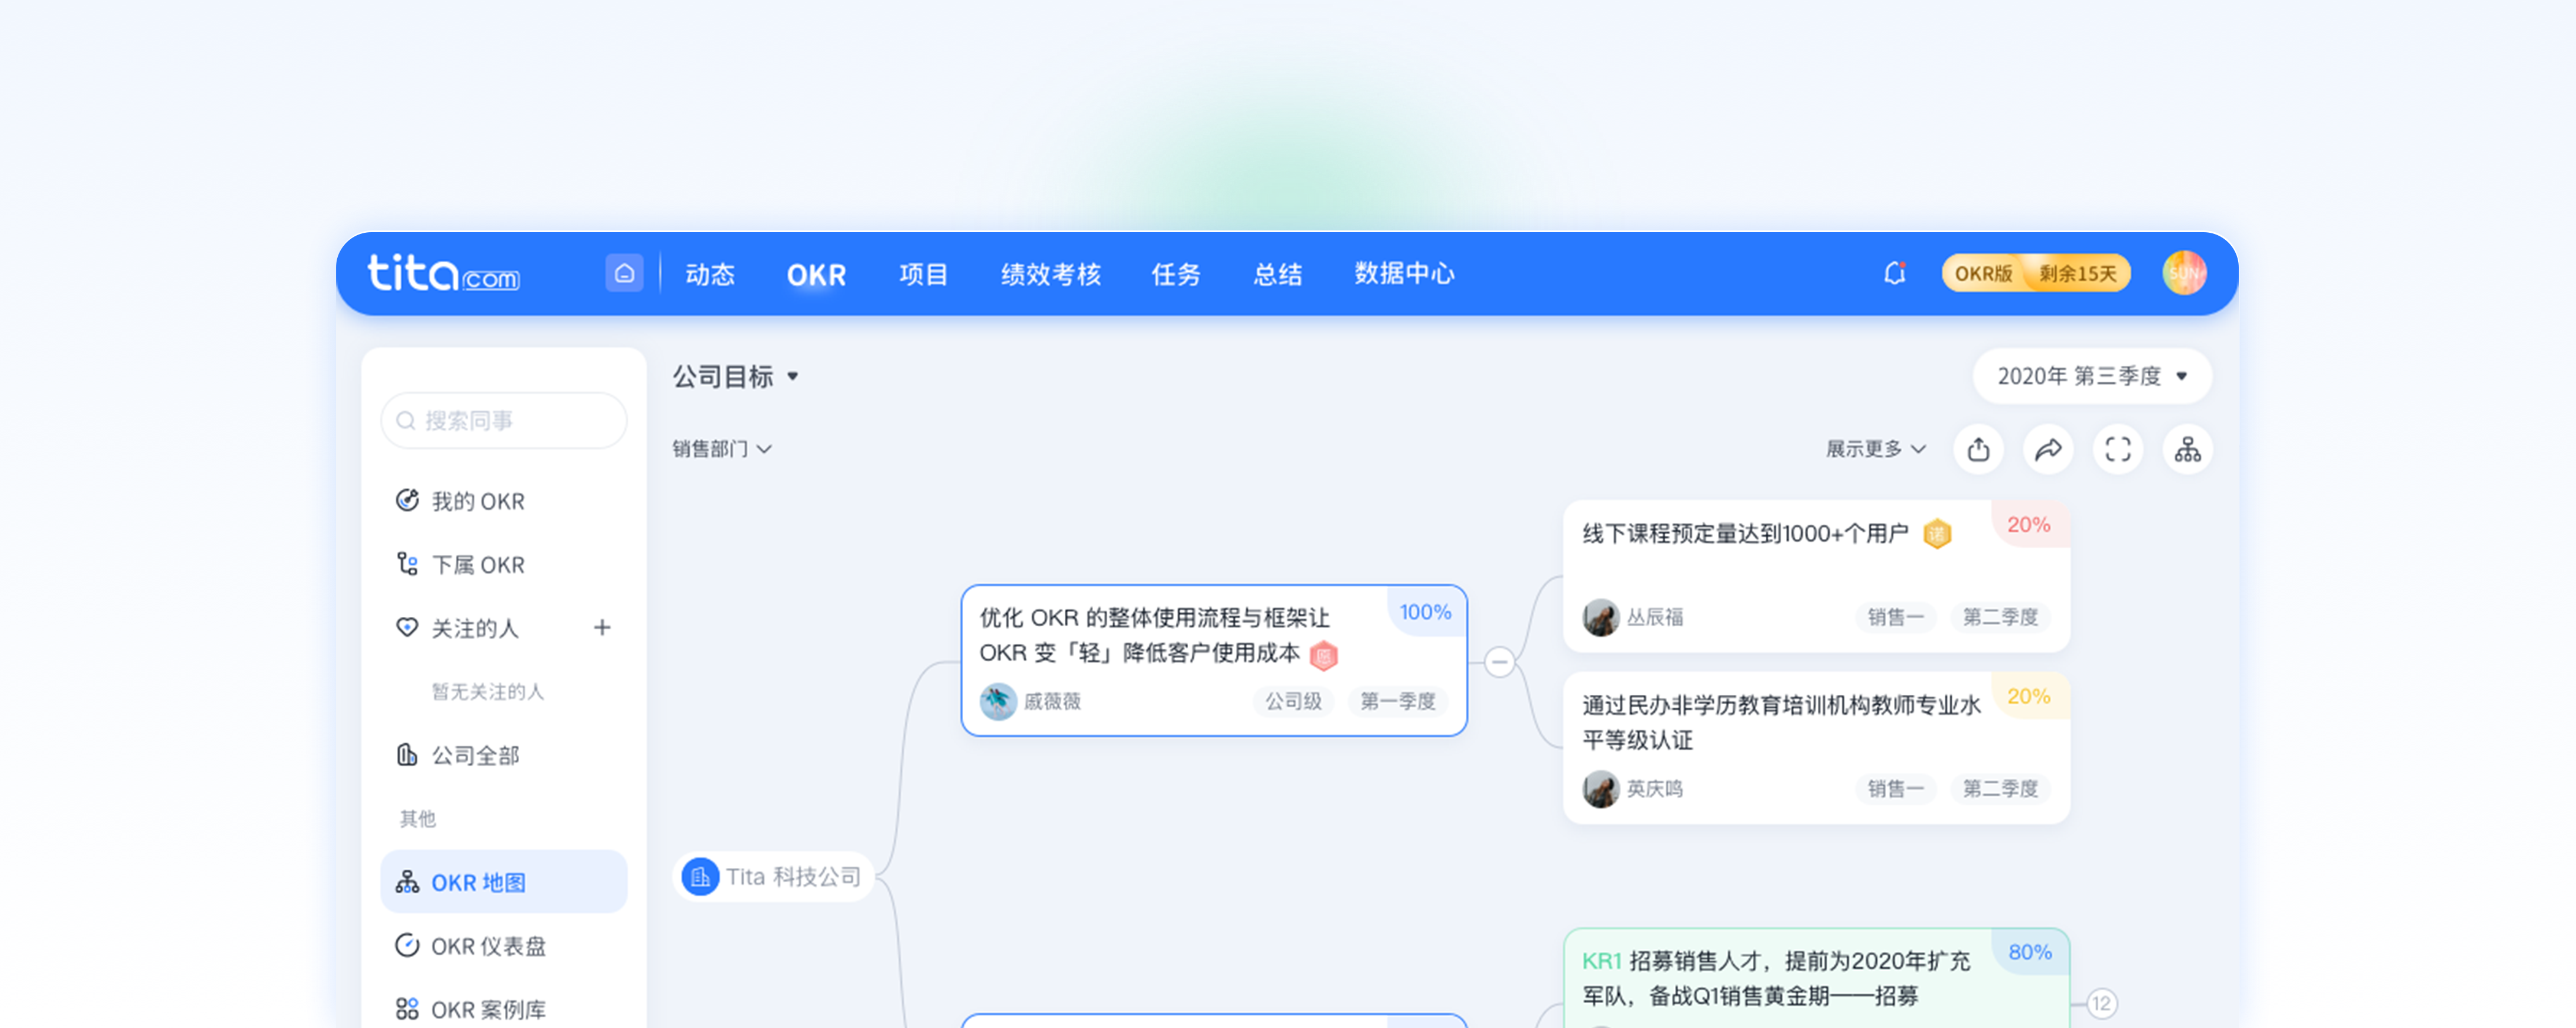Click the OKR 仪表盘 gauge icon
2576x1028 pixels.
point(407,945)
